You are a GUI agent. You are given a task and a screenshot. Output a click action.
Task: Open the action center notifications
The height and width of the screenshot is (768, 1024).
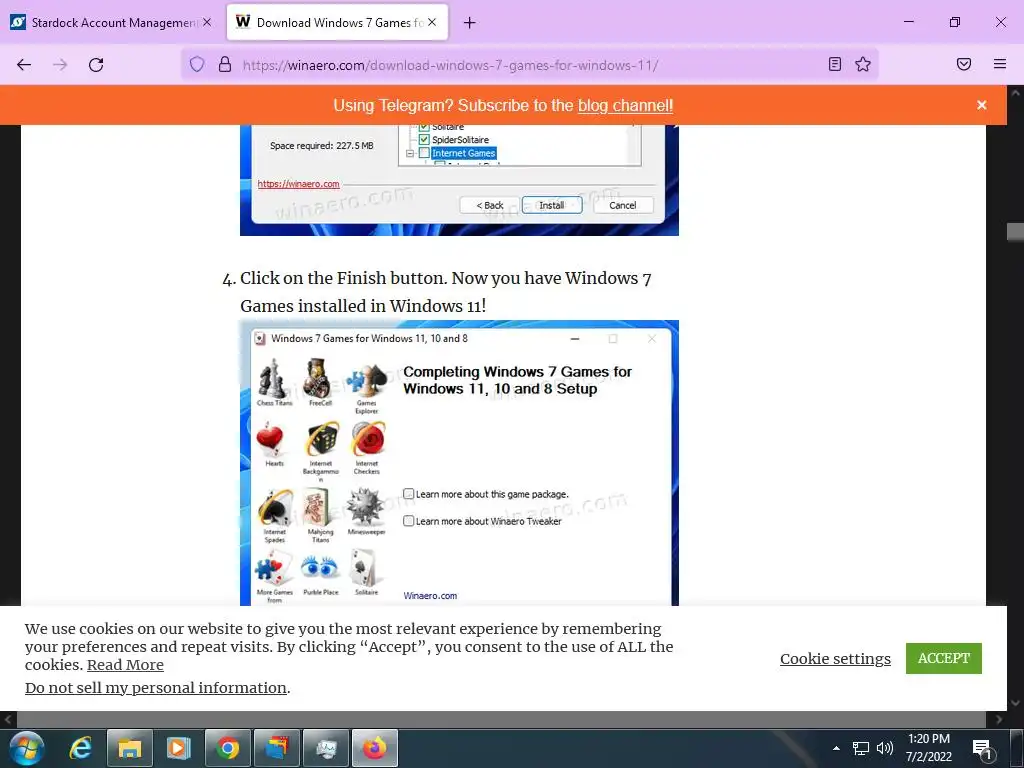coord(982,749)
